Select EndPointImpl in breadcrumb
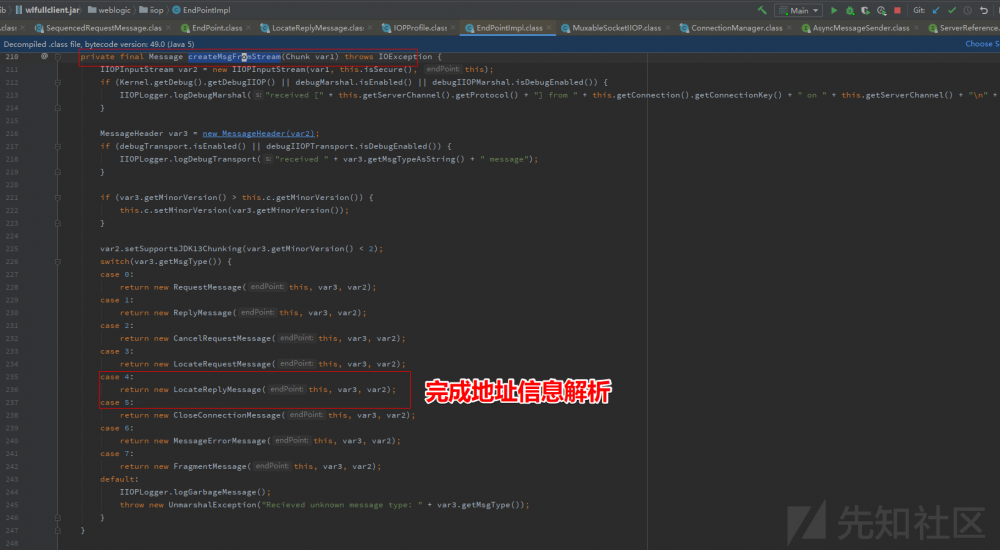Image resolution: width=1000 pixels, height=550 pixels. [x=202, y=10]
